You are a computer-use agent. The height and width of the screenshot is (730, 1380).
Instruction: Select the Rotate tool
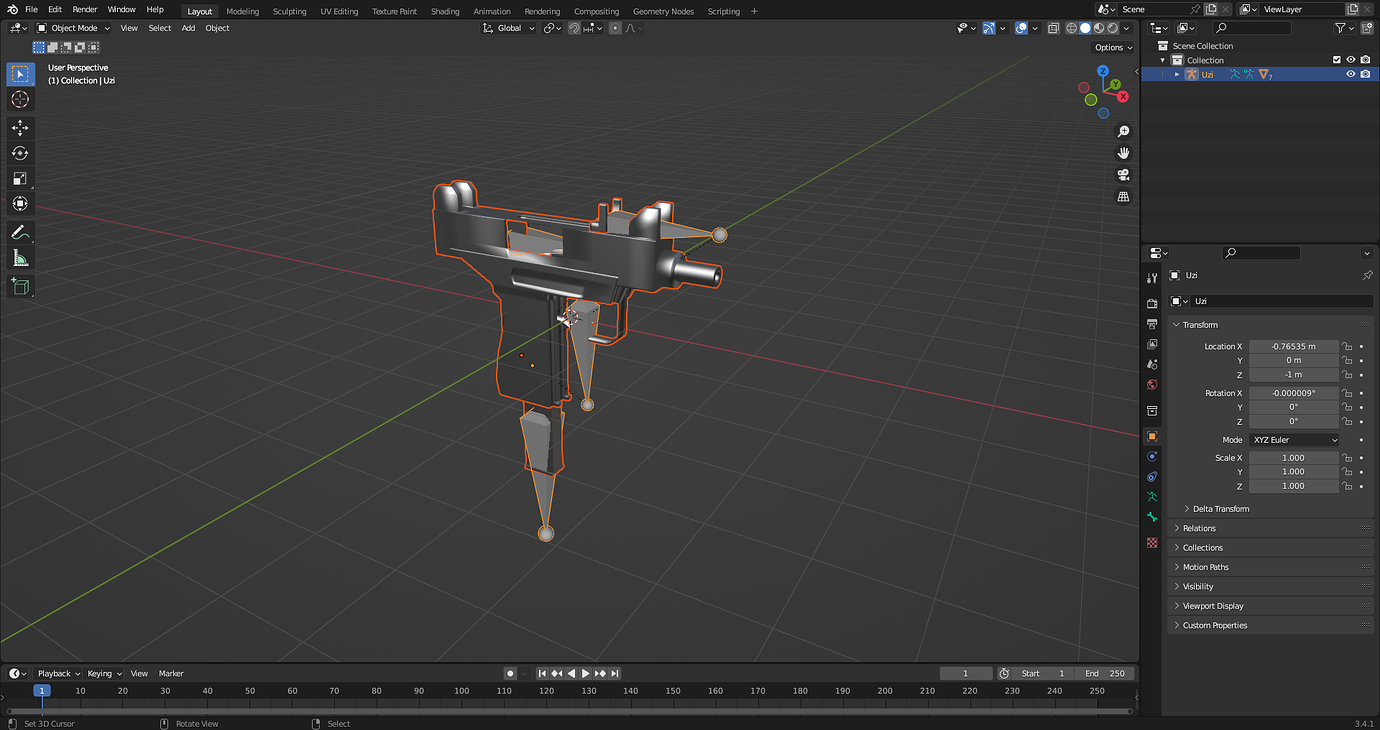[x=20, y=153]
